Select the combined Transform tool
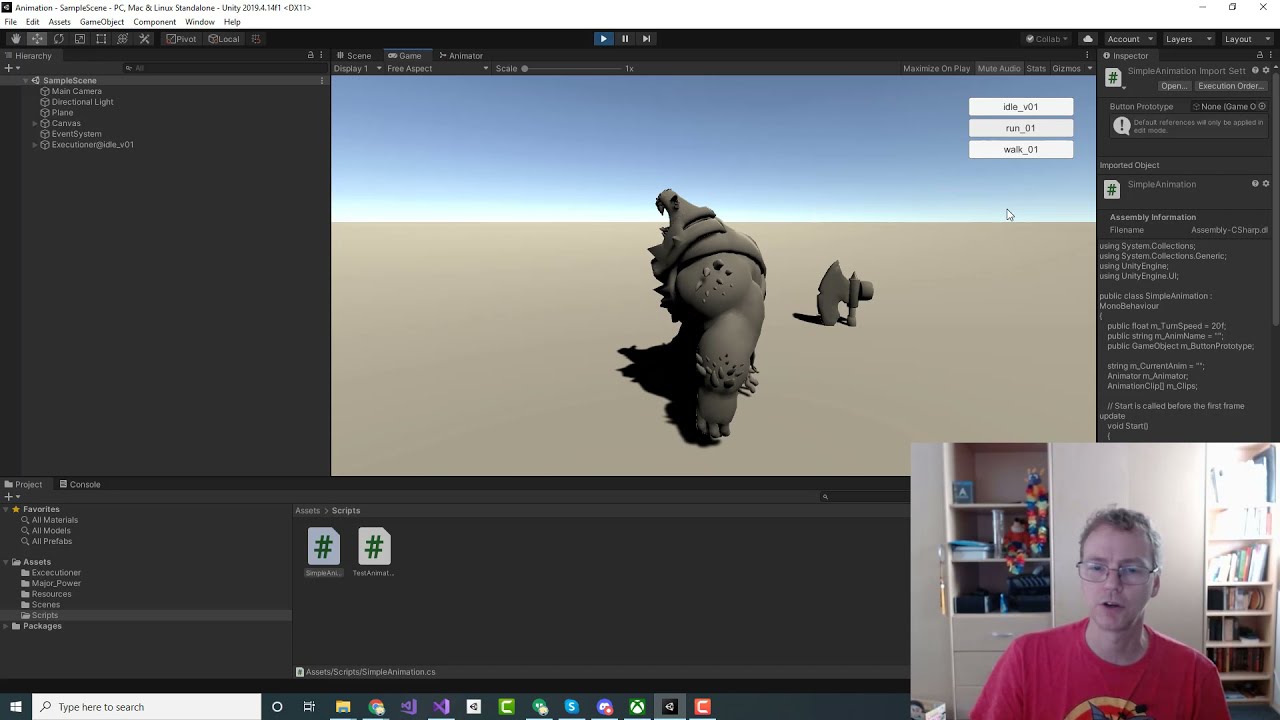 click(x=122, y=39)
